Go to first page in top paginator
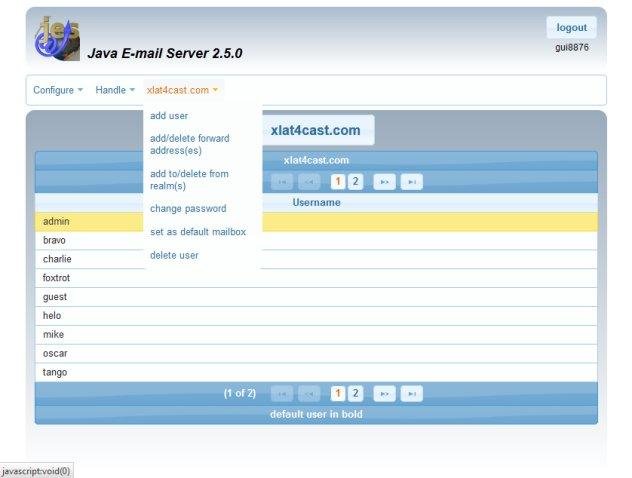 click(282, 182)
